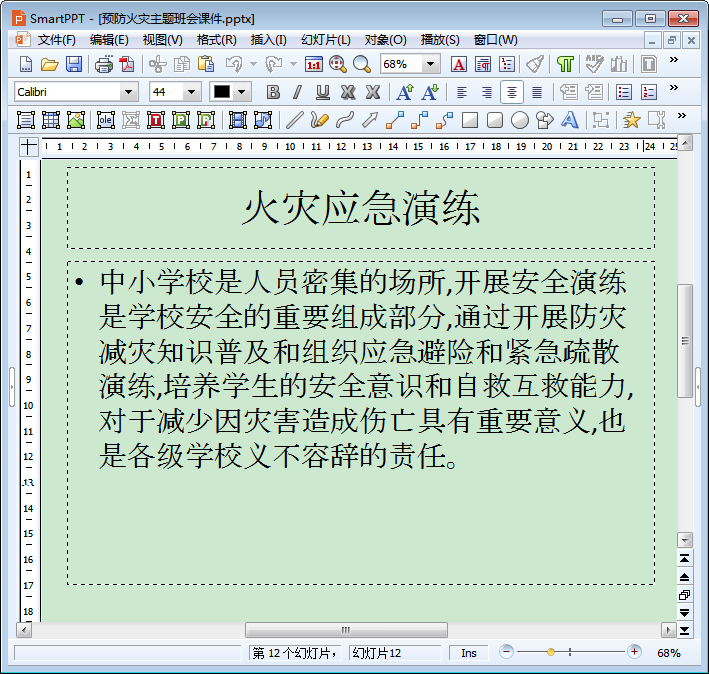Insert a movie frame
Screen dimensions: 709x674
click(x=238, y=120)
